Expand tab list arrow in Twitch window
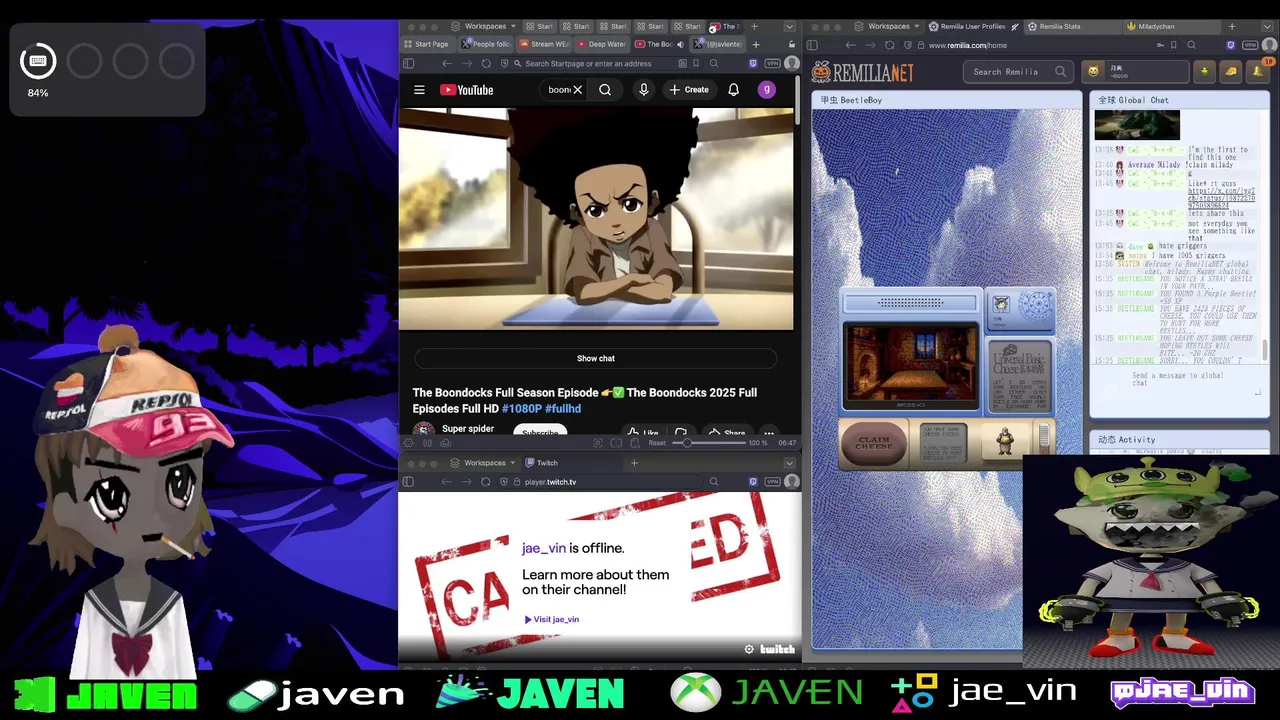Viewport: 1280px width, 720px height. pyautogui.click(x=789, y=463)
